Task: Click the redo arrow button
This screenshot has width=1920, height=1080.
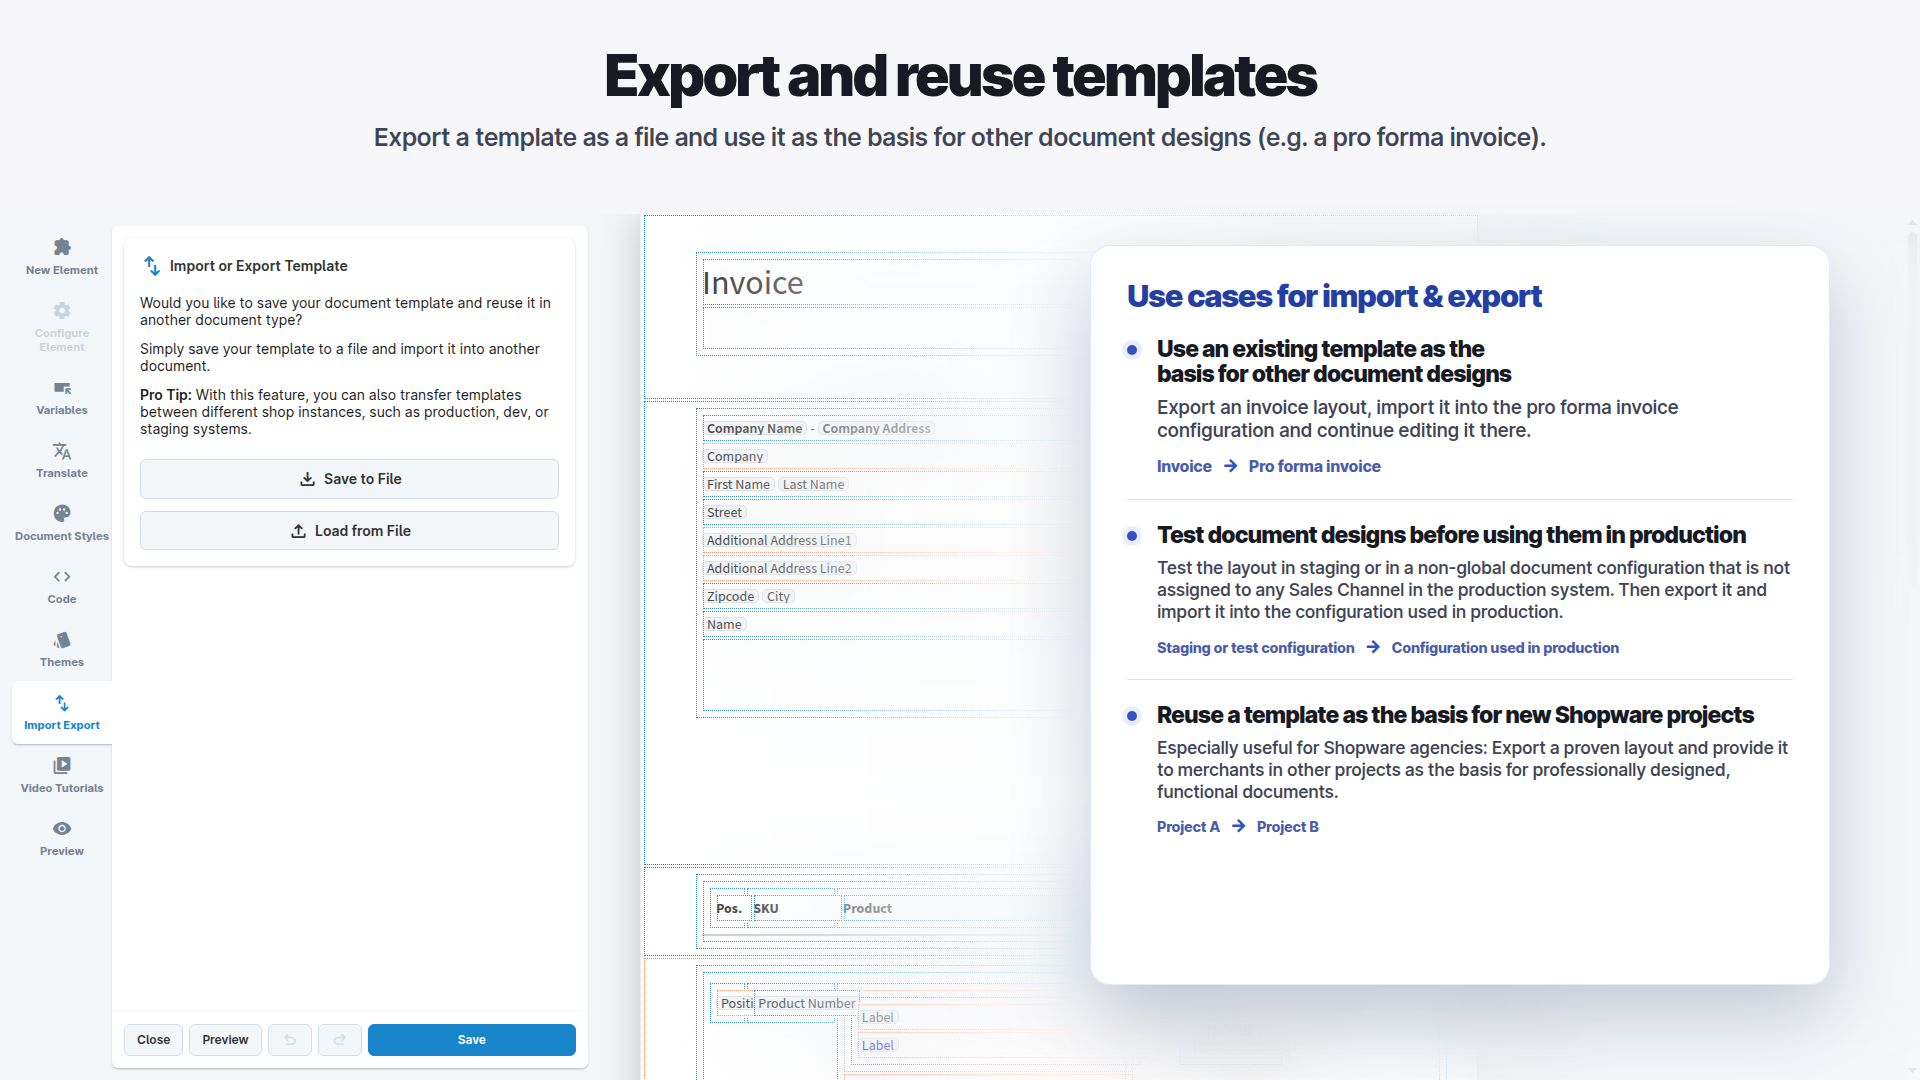Action: 340,1040
